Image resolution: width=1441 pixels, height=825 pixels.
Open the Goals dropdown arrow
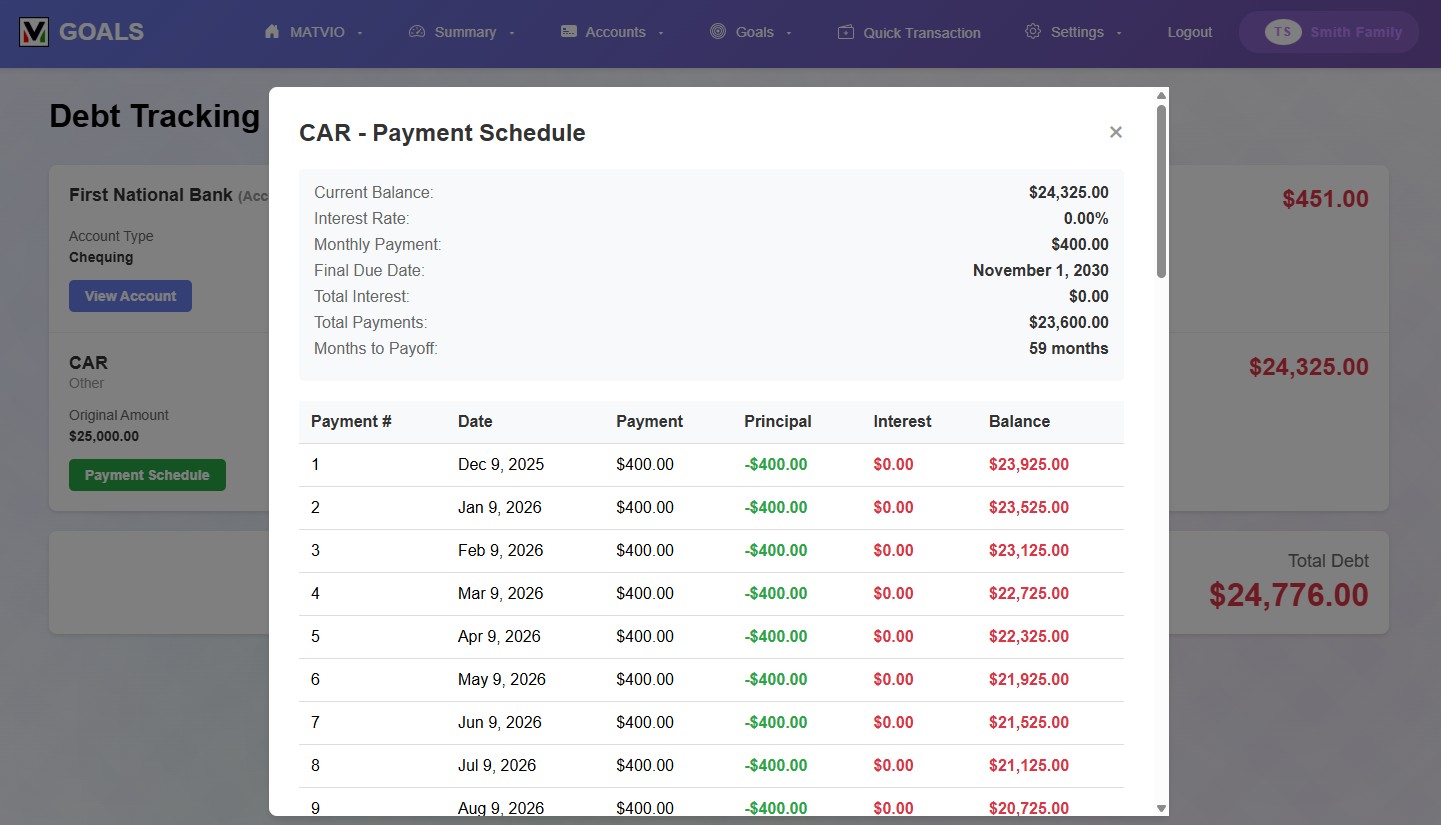pyautogui.click(x=789, y=33)
